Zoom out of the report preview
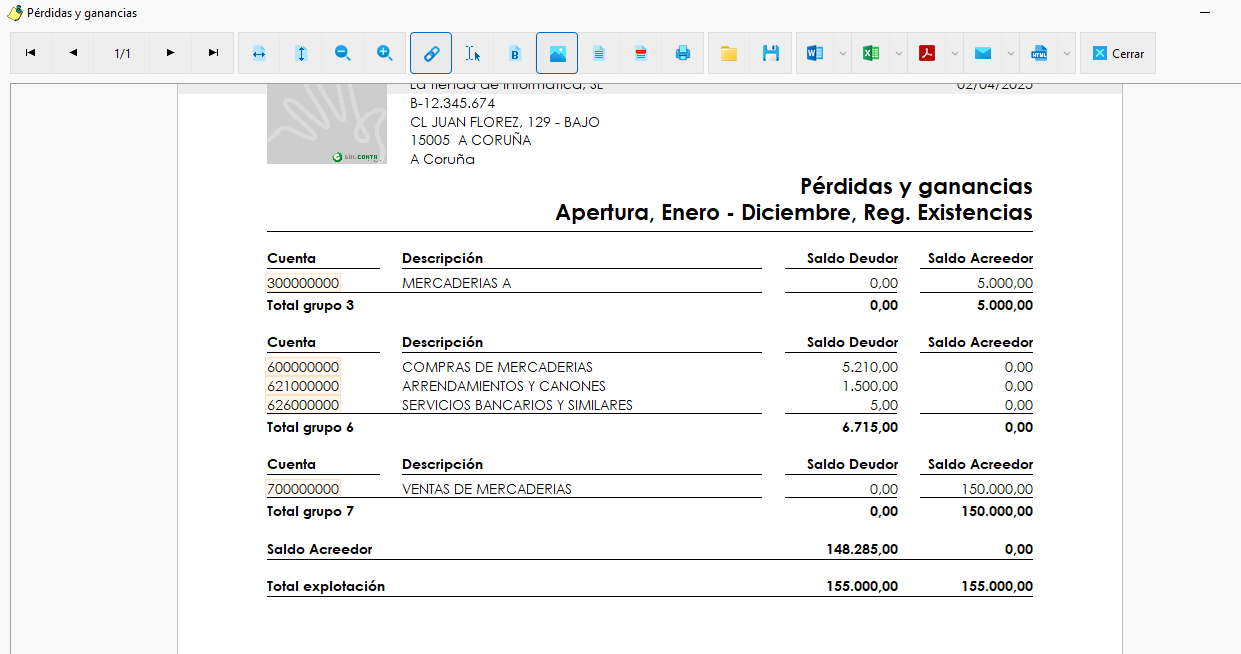 tap(343, 53)
